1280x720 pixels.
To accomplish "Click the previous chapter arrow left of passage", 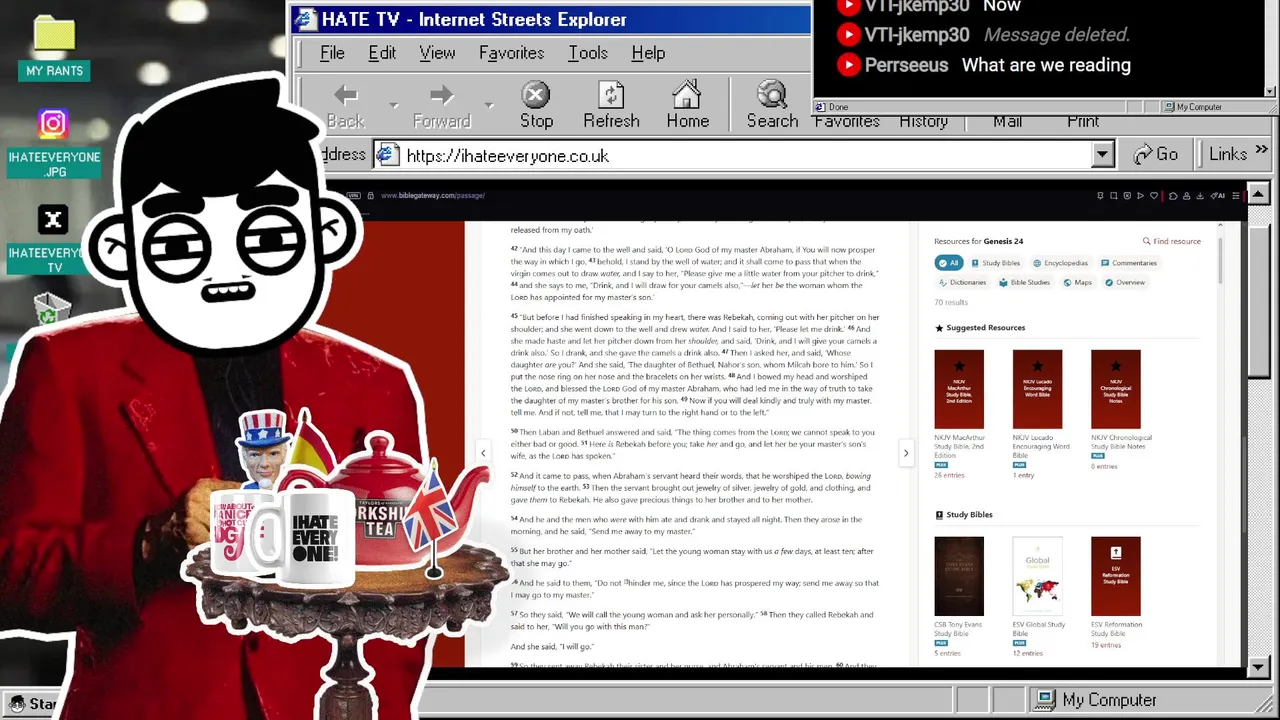I will (x=483, y=453).
